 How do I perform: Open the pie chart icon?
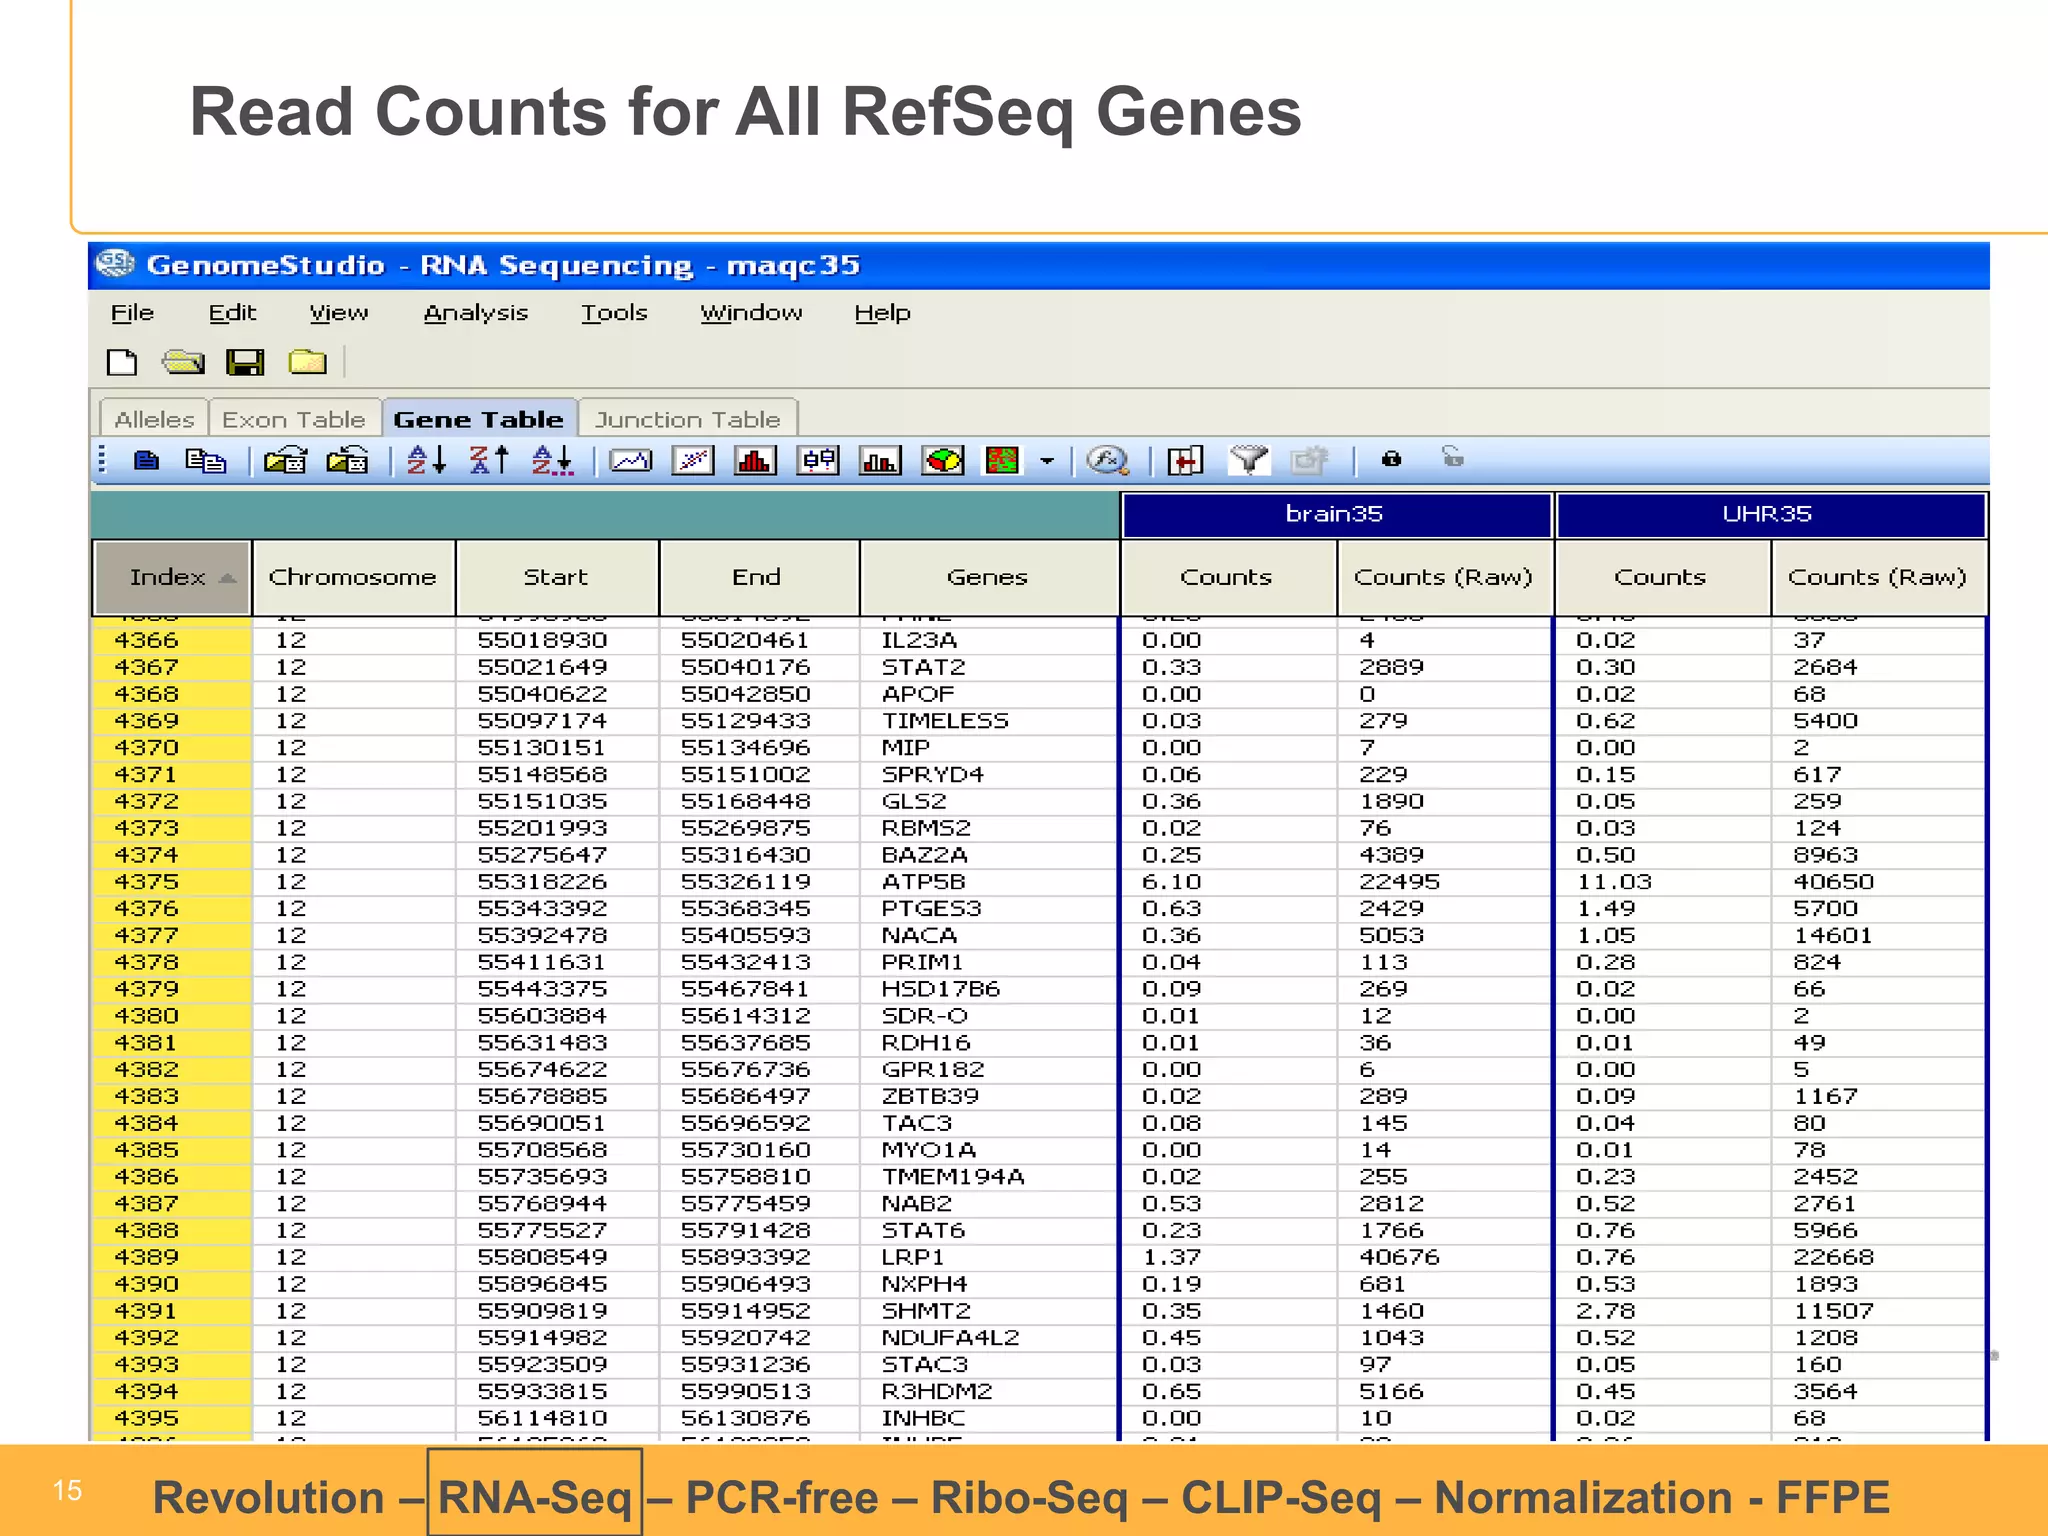942,460
